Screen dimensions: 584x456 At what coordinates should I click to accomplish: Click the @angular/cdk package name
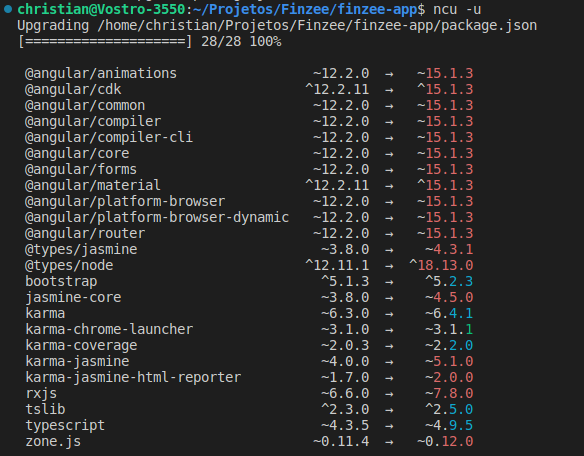(73, 89)
